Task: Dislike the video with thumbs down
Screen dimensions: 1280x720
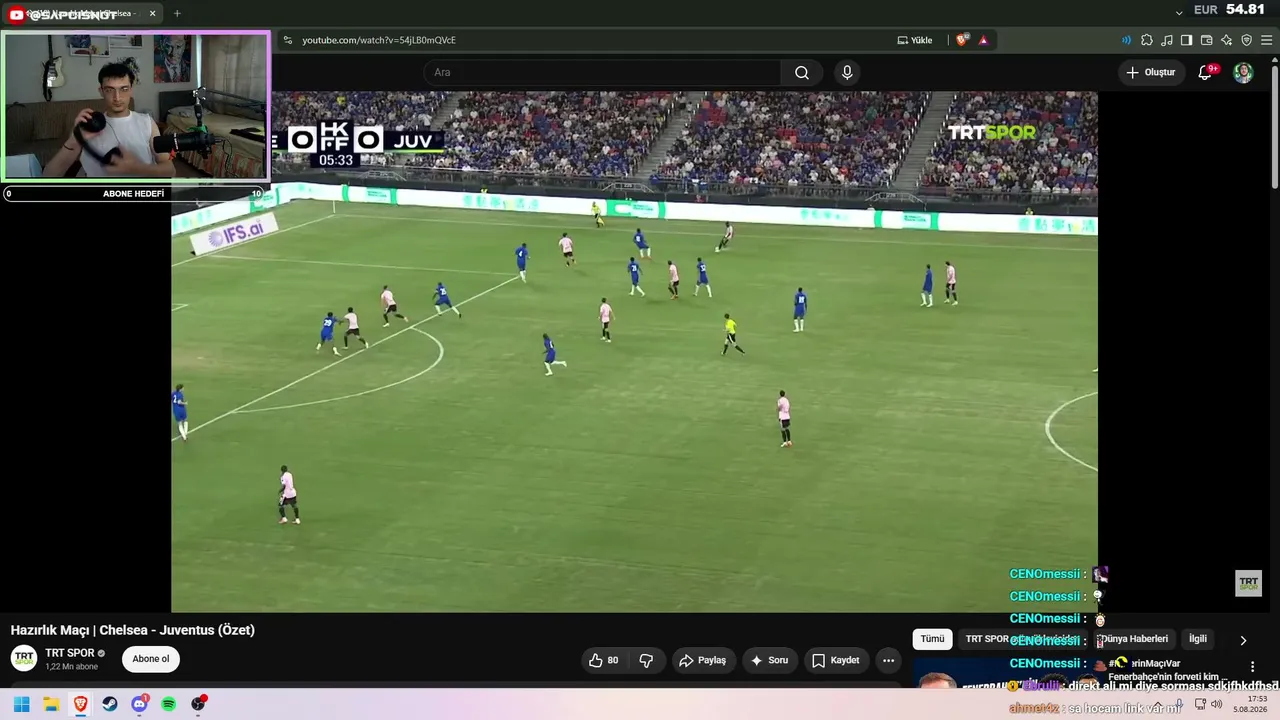Action: click(x=646, y=660)
